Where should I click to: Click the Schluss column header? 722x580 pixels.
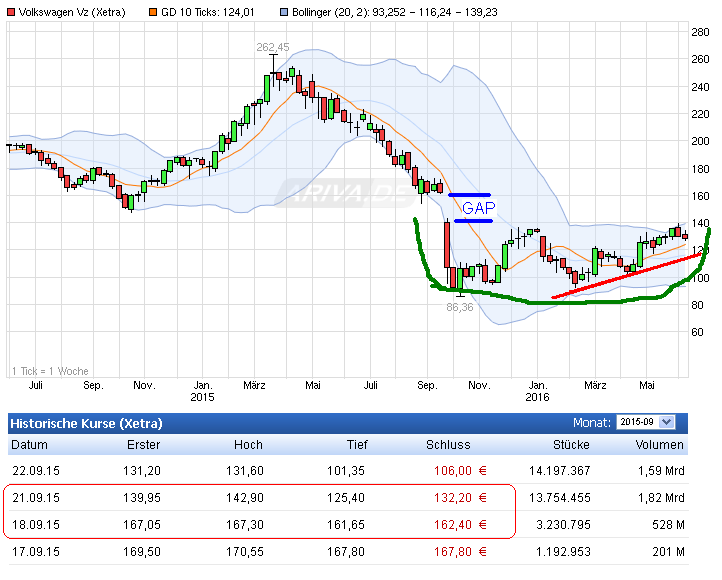tap(448, 445)
